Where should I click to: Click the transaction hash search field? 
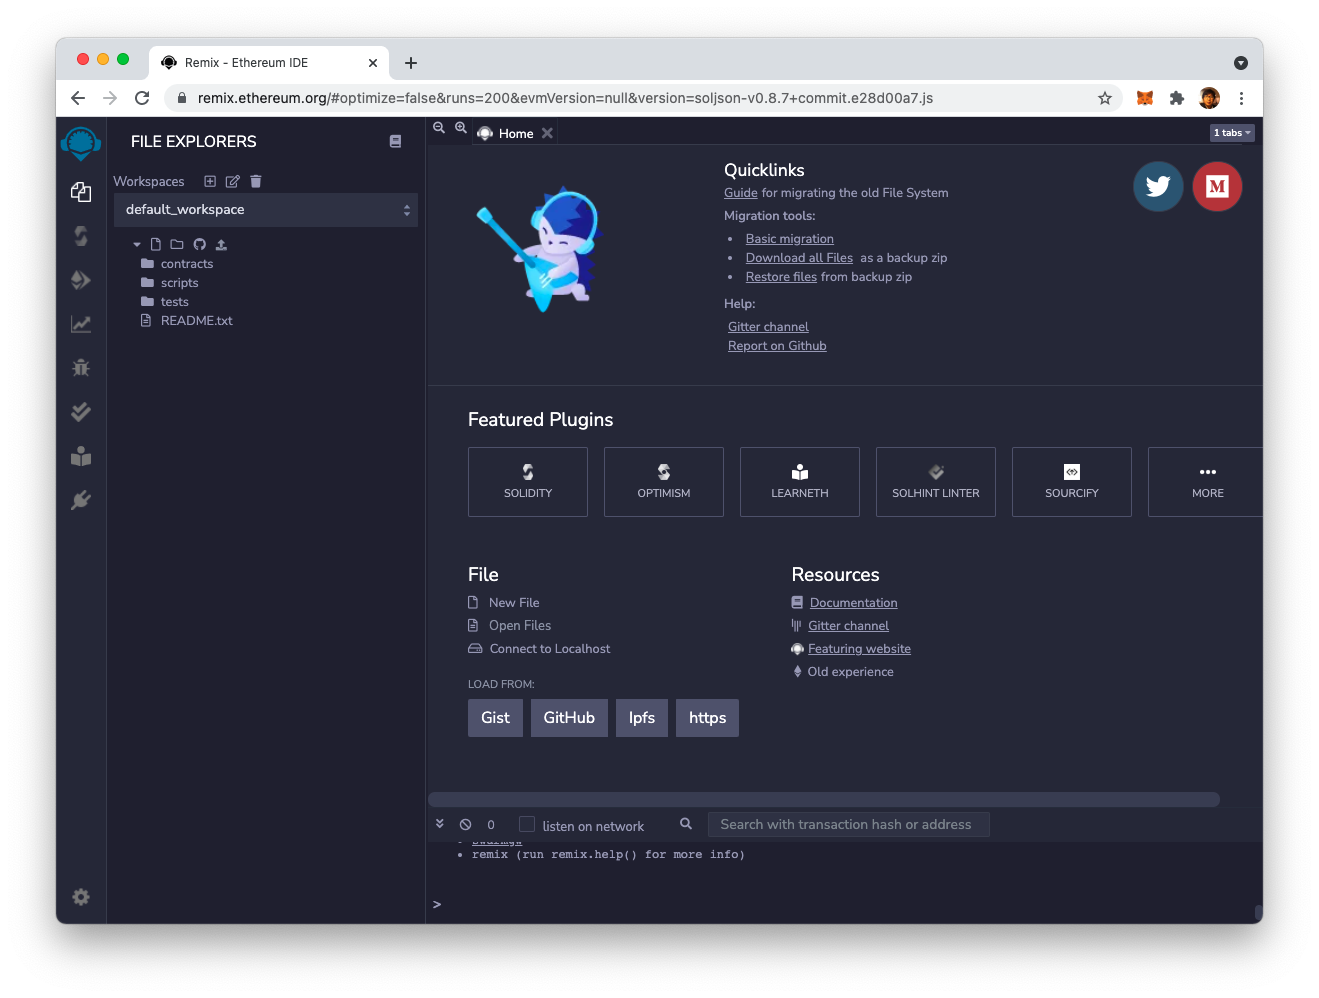pyautogui.click(x=849, y=825)
